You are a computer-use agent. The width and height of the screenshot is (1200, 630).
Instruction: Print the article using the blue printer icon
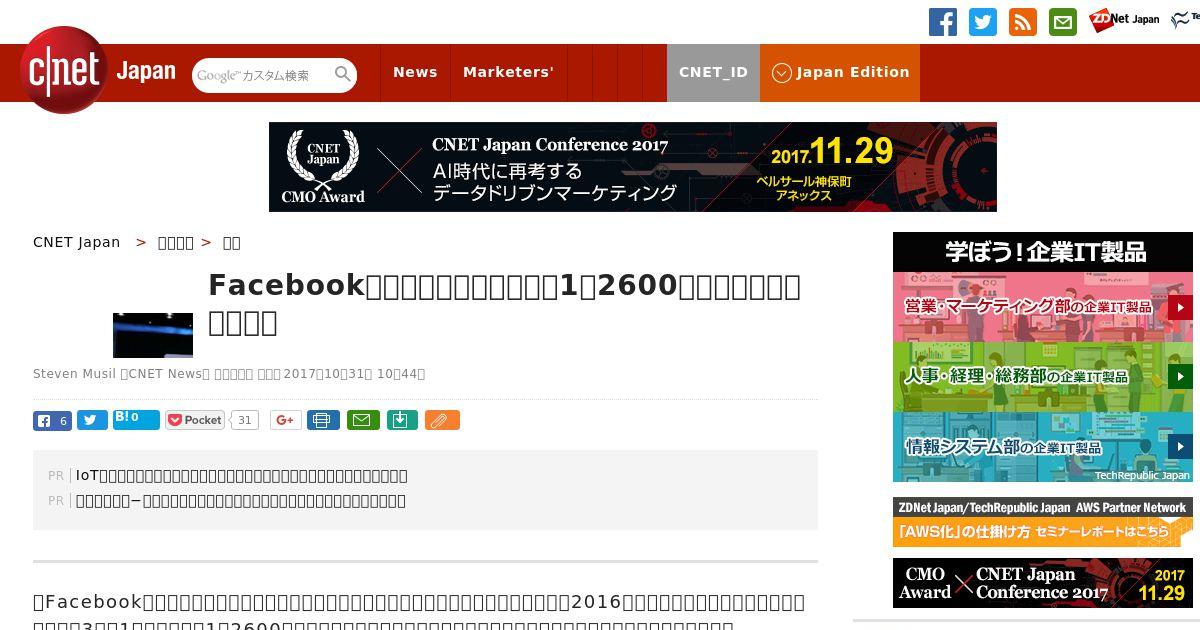pos(323,420)
